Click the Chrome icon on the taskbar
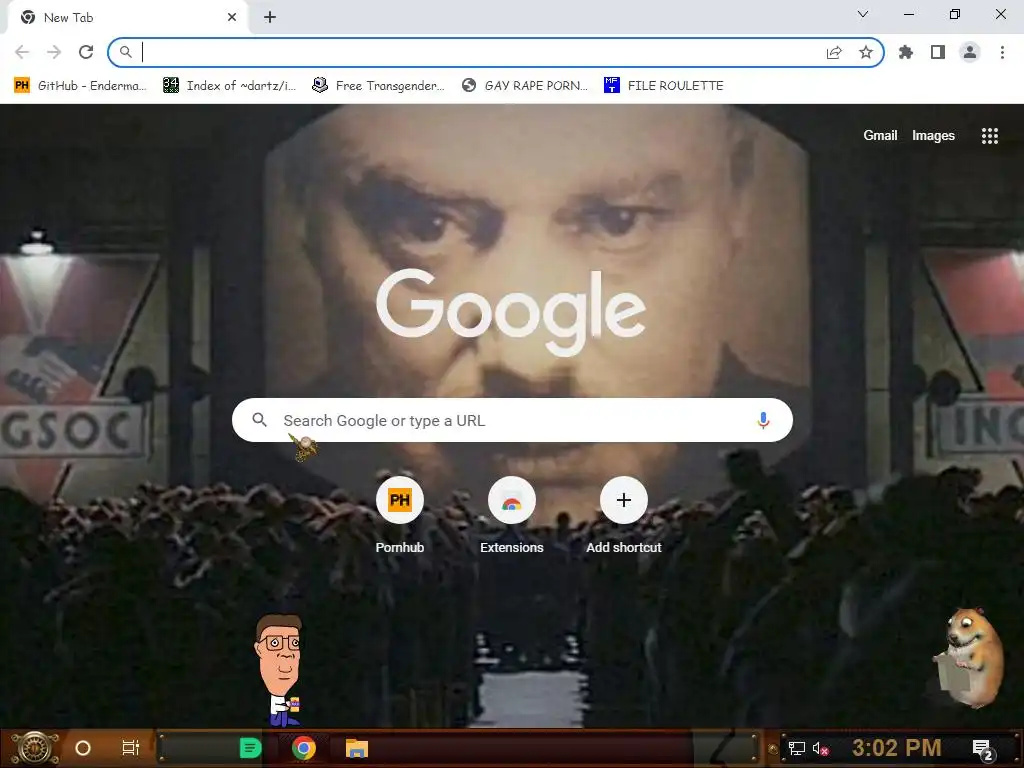The height and width of the screenshot is (768, 1024). click(x=304, y=748)
